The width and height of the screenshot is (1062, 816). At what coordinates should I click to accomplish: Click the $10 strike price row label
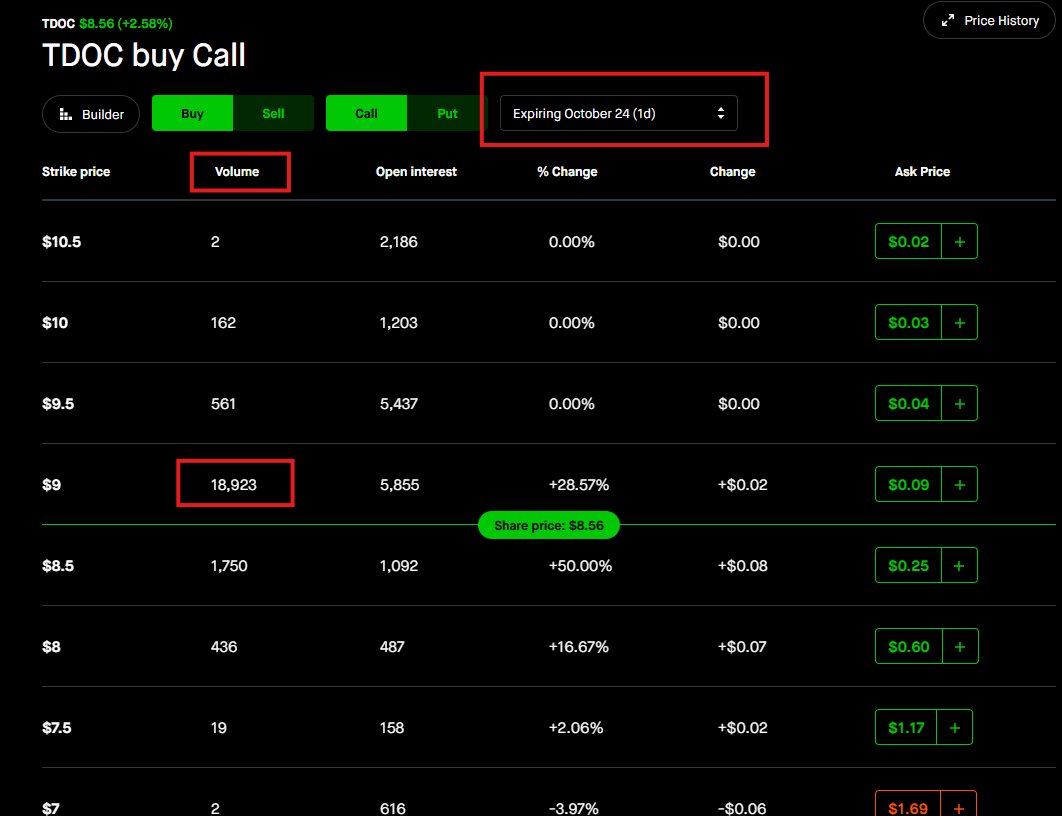click(x=55, y=322)
